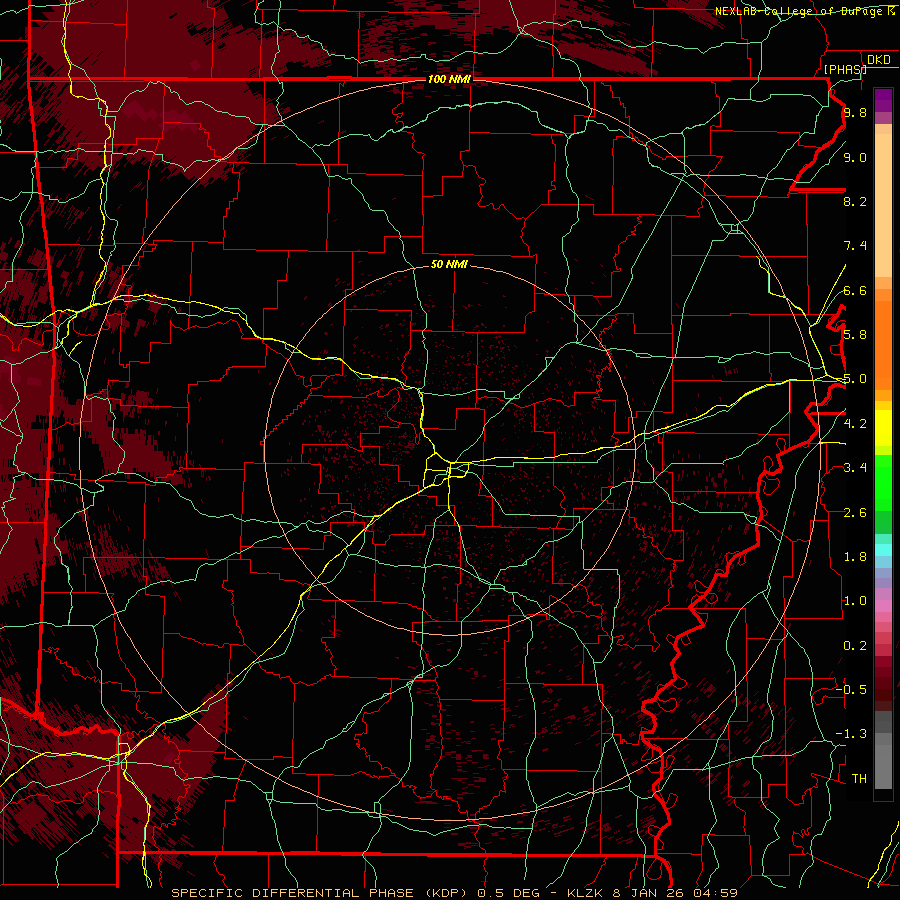Select the 9.0 value on the KDP scale
The width and height of the screenshot is (900, 900).
[x=855, y=157]
